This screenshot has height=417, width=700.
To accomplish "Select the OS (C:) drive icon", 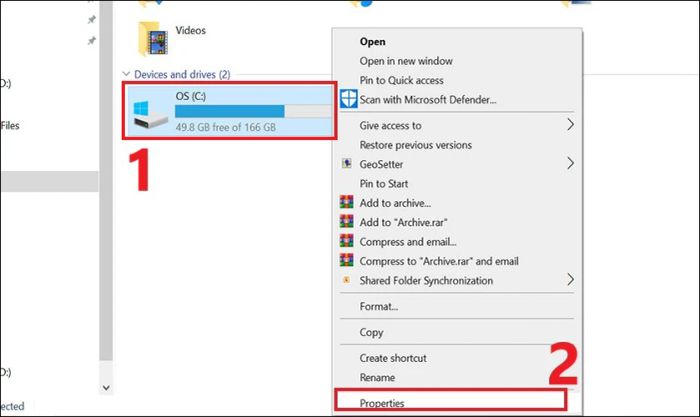I will tap(150, 115).
